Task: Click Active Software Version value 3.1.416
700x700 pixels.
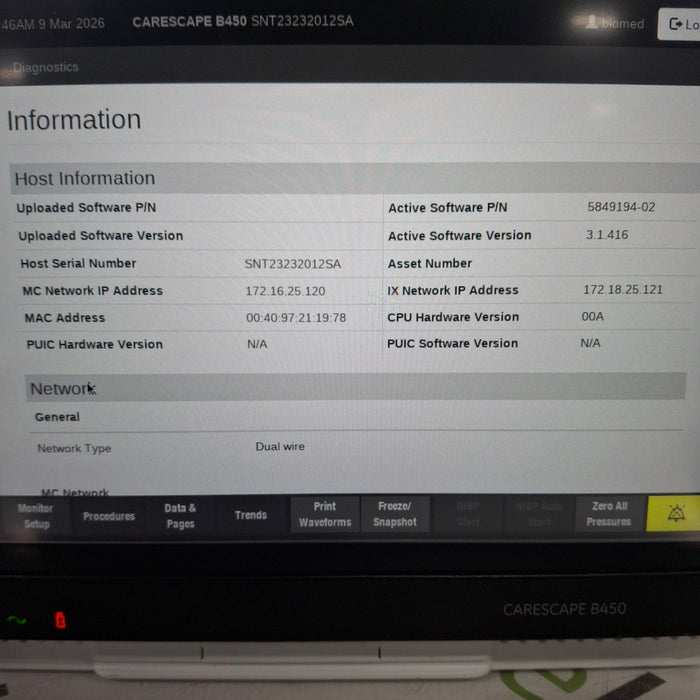Action: pos(607,235)
